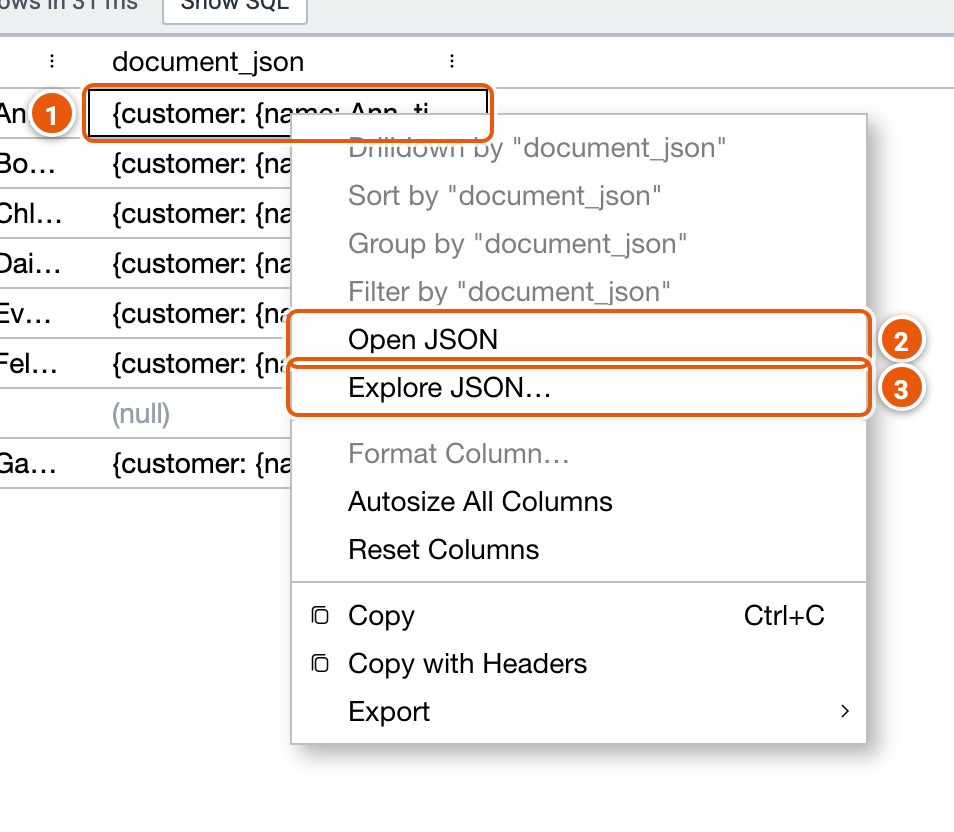Image resolution: width=954 pixels, height=832 pixels.
Task: Expand the Export submenu arrow
Action: (844, 711)
